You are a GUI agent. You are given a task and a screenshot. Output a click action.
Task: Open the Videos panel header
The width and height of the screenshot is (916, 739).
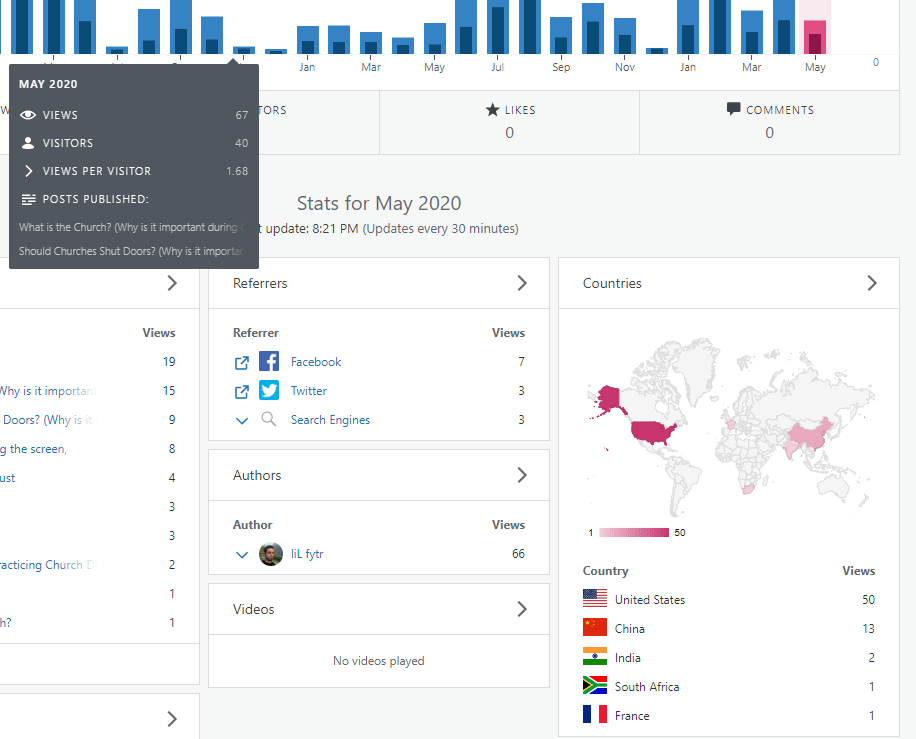click(378, 609)
